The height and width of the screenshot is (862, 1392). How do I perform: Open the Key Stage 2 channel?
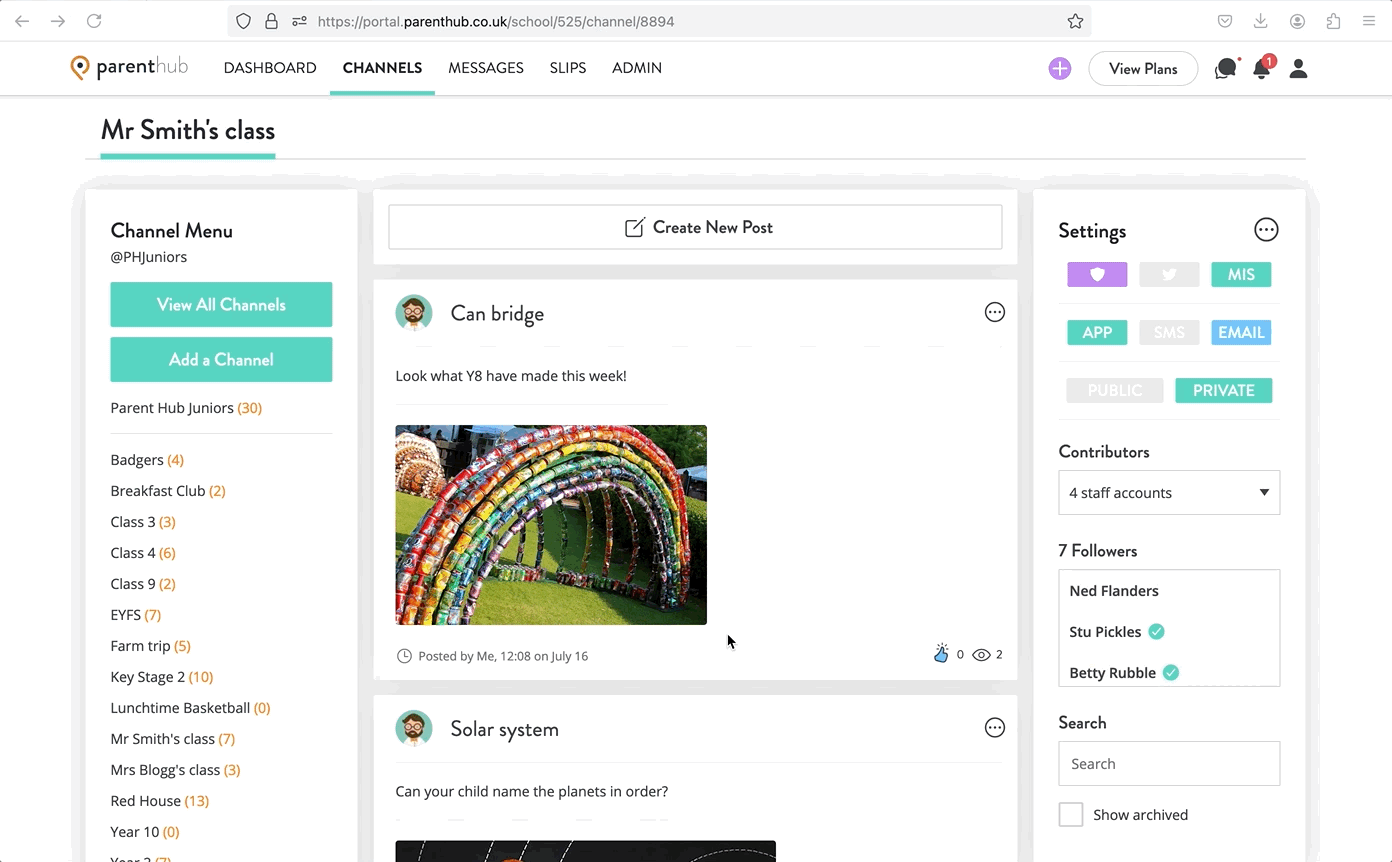[162, 677]
